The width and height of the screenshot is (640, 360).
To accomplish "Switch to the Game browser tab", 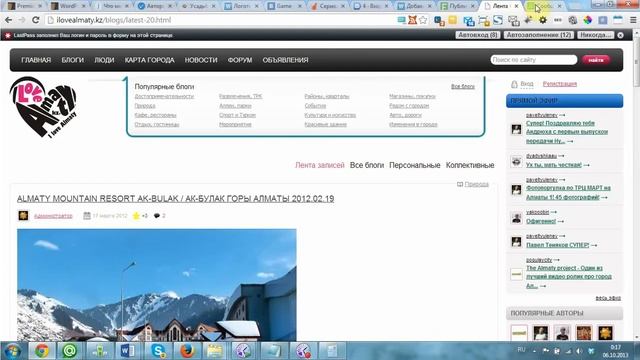I will click(x=283, y=6).
